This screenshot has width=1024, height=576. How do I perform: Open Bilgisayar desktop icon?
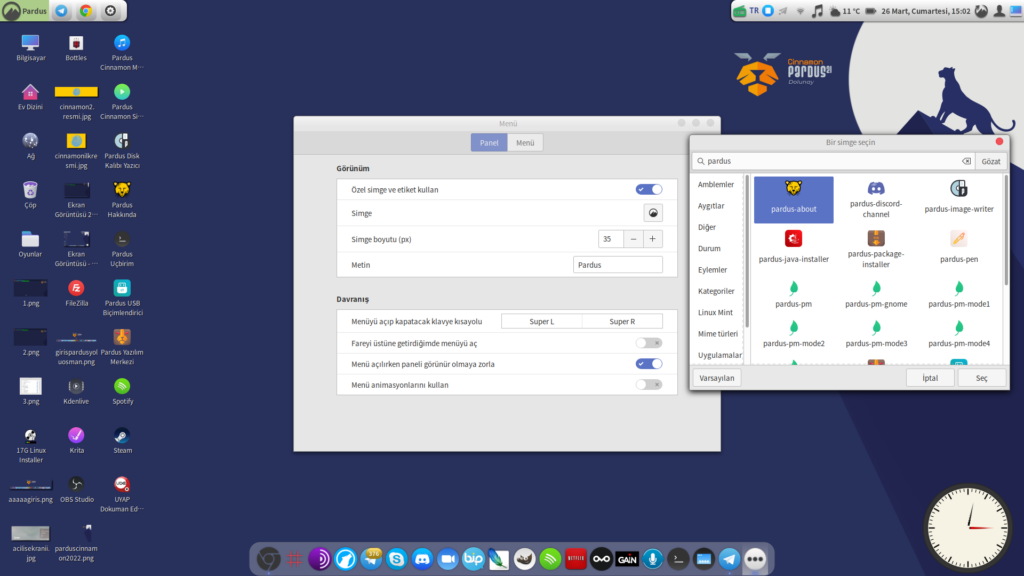(x=31, y=48)
